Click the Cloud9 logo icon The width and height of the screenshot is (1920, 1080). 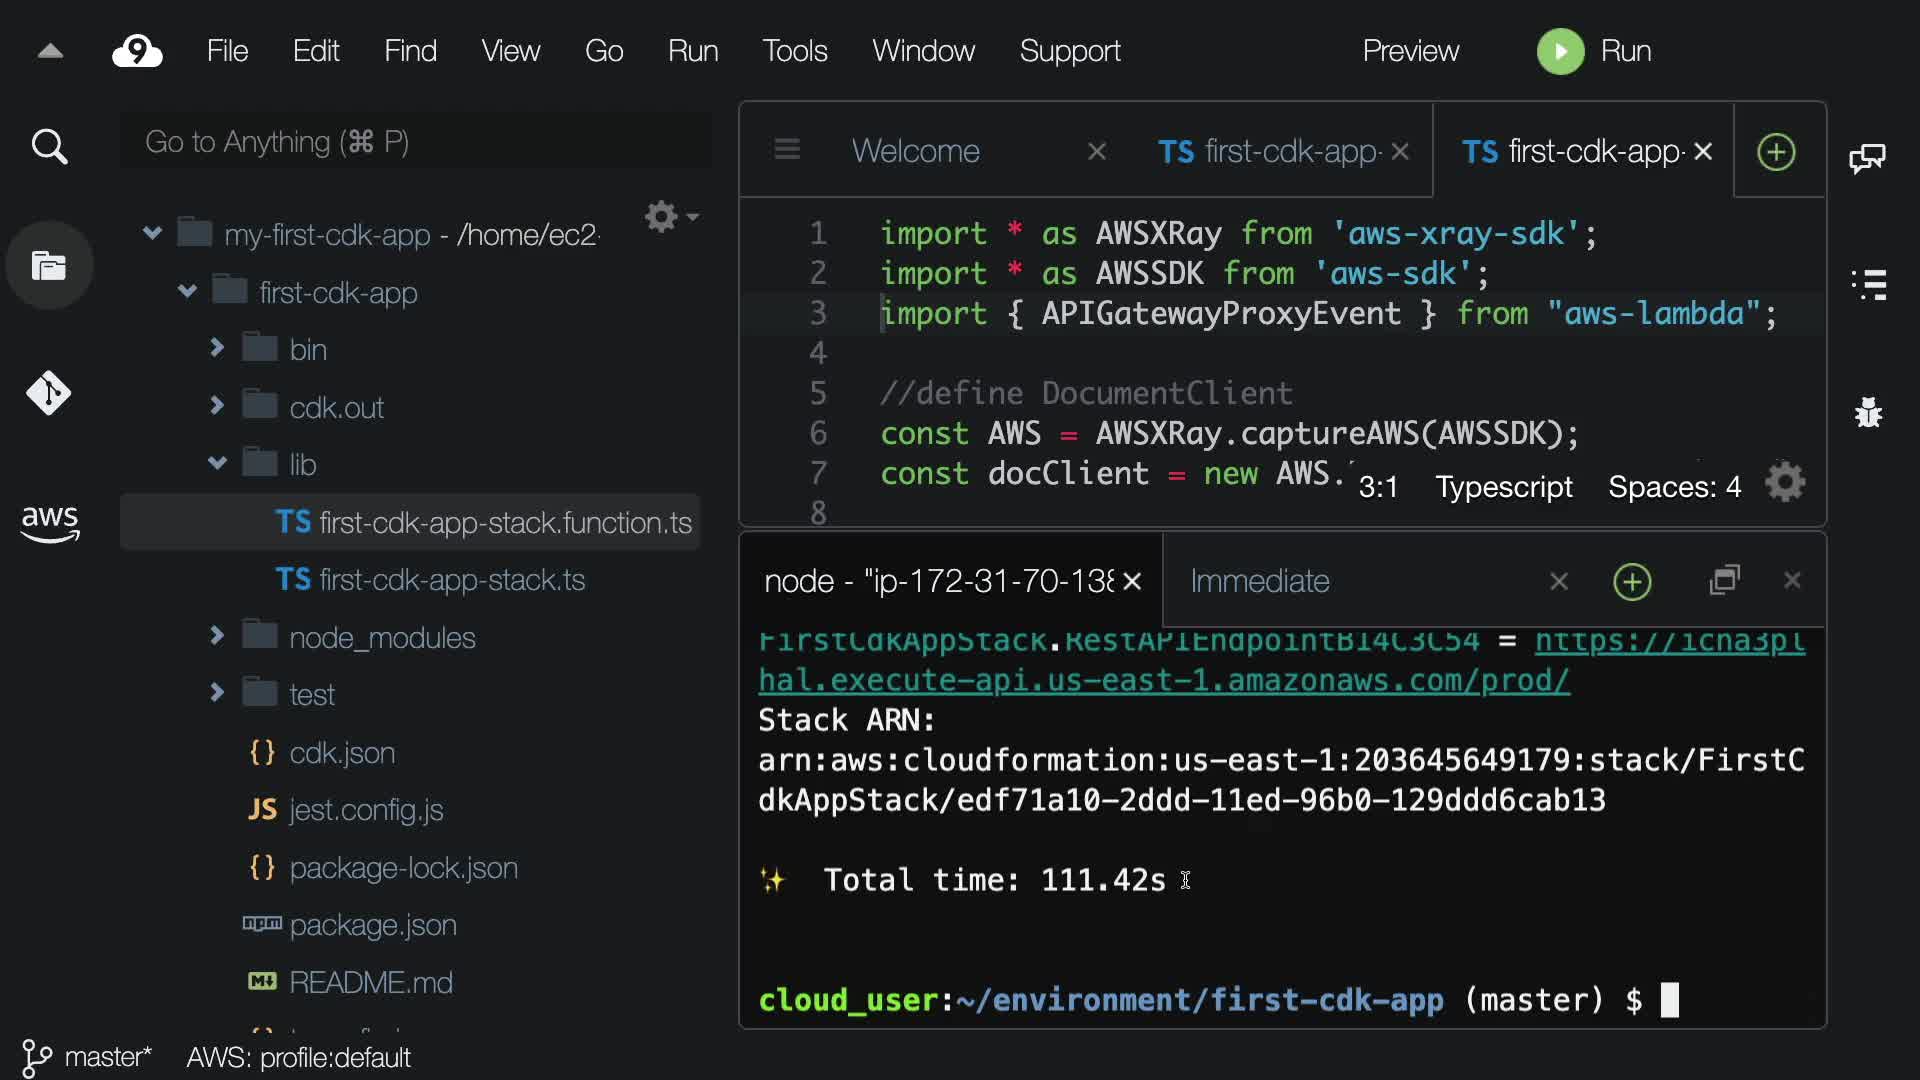click(x=137, y=51)
